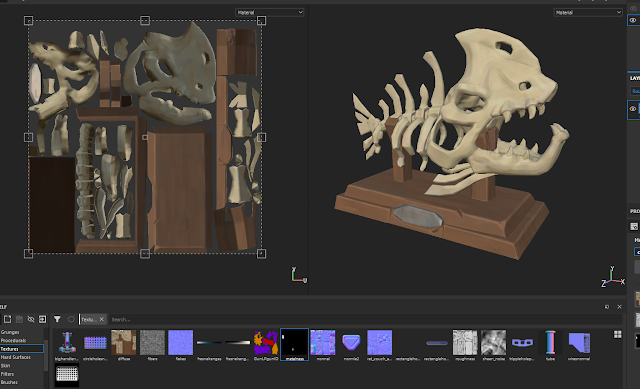The width and height of the screenshot is (640, 389).
Task: Select the GunLPgunID color map thumbnail
Action: pyautogui.click(x=266, y=342)
